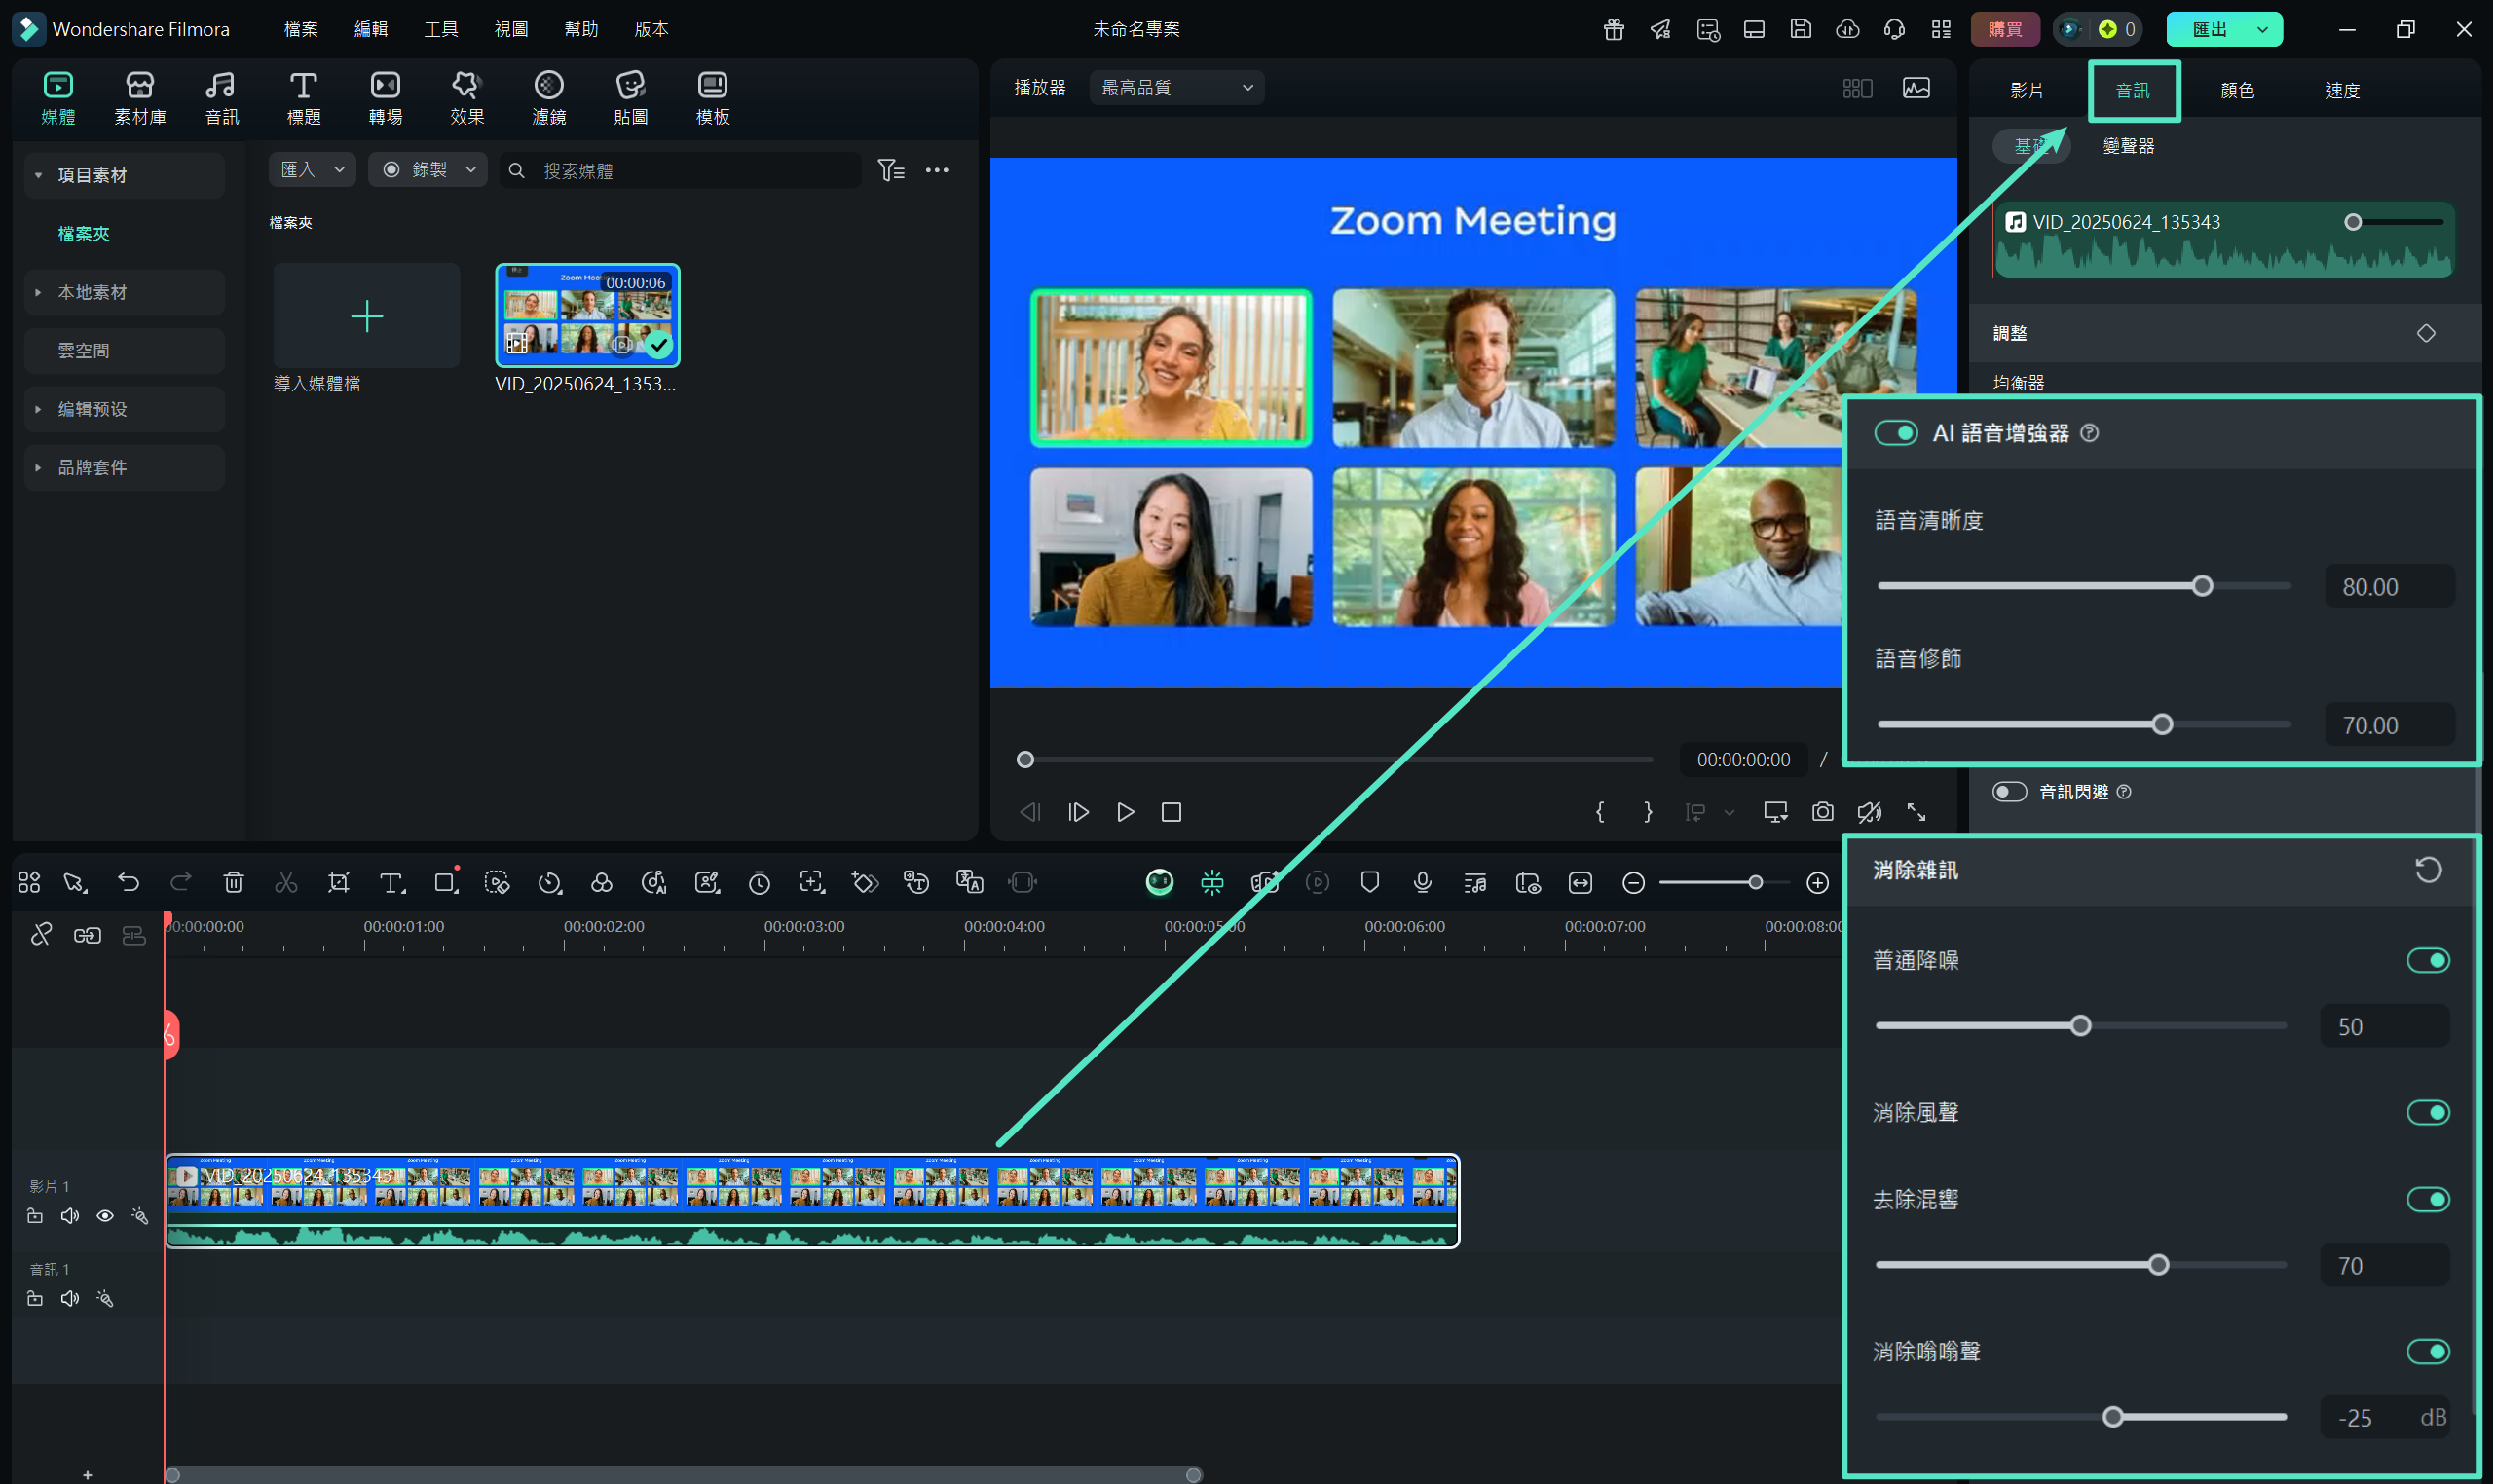Expand the 品牌套件 tree item
Screen dimensions: 2493x1484
click(38, 467)
